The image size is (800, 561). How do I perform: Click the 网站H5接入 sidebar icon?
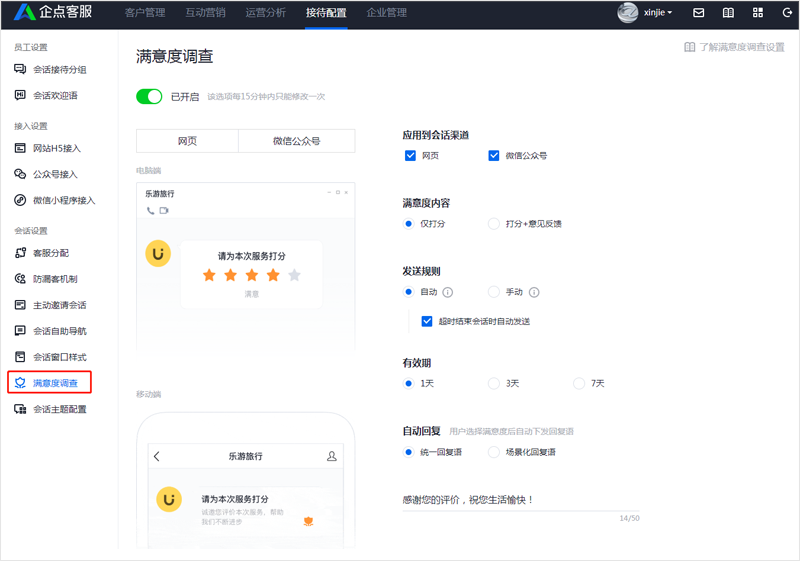20,148
